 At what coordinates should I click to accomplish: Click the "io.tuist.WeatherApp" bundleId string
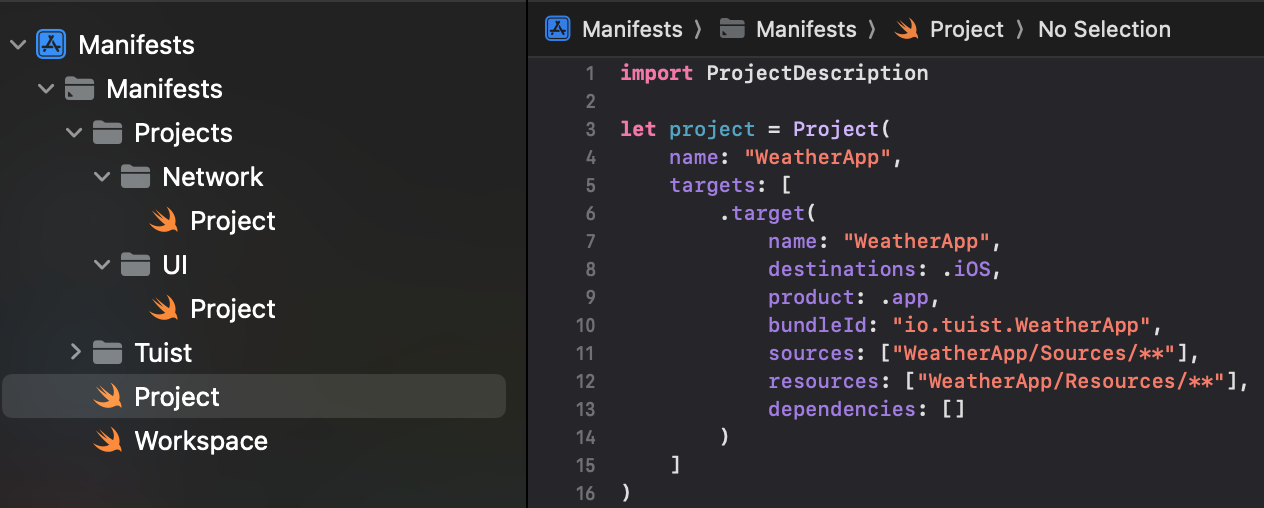click(1023, 325)
